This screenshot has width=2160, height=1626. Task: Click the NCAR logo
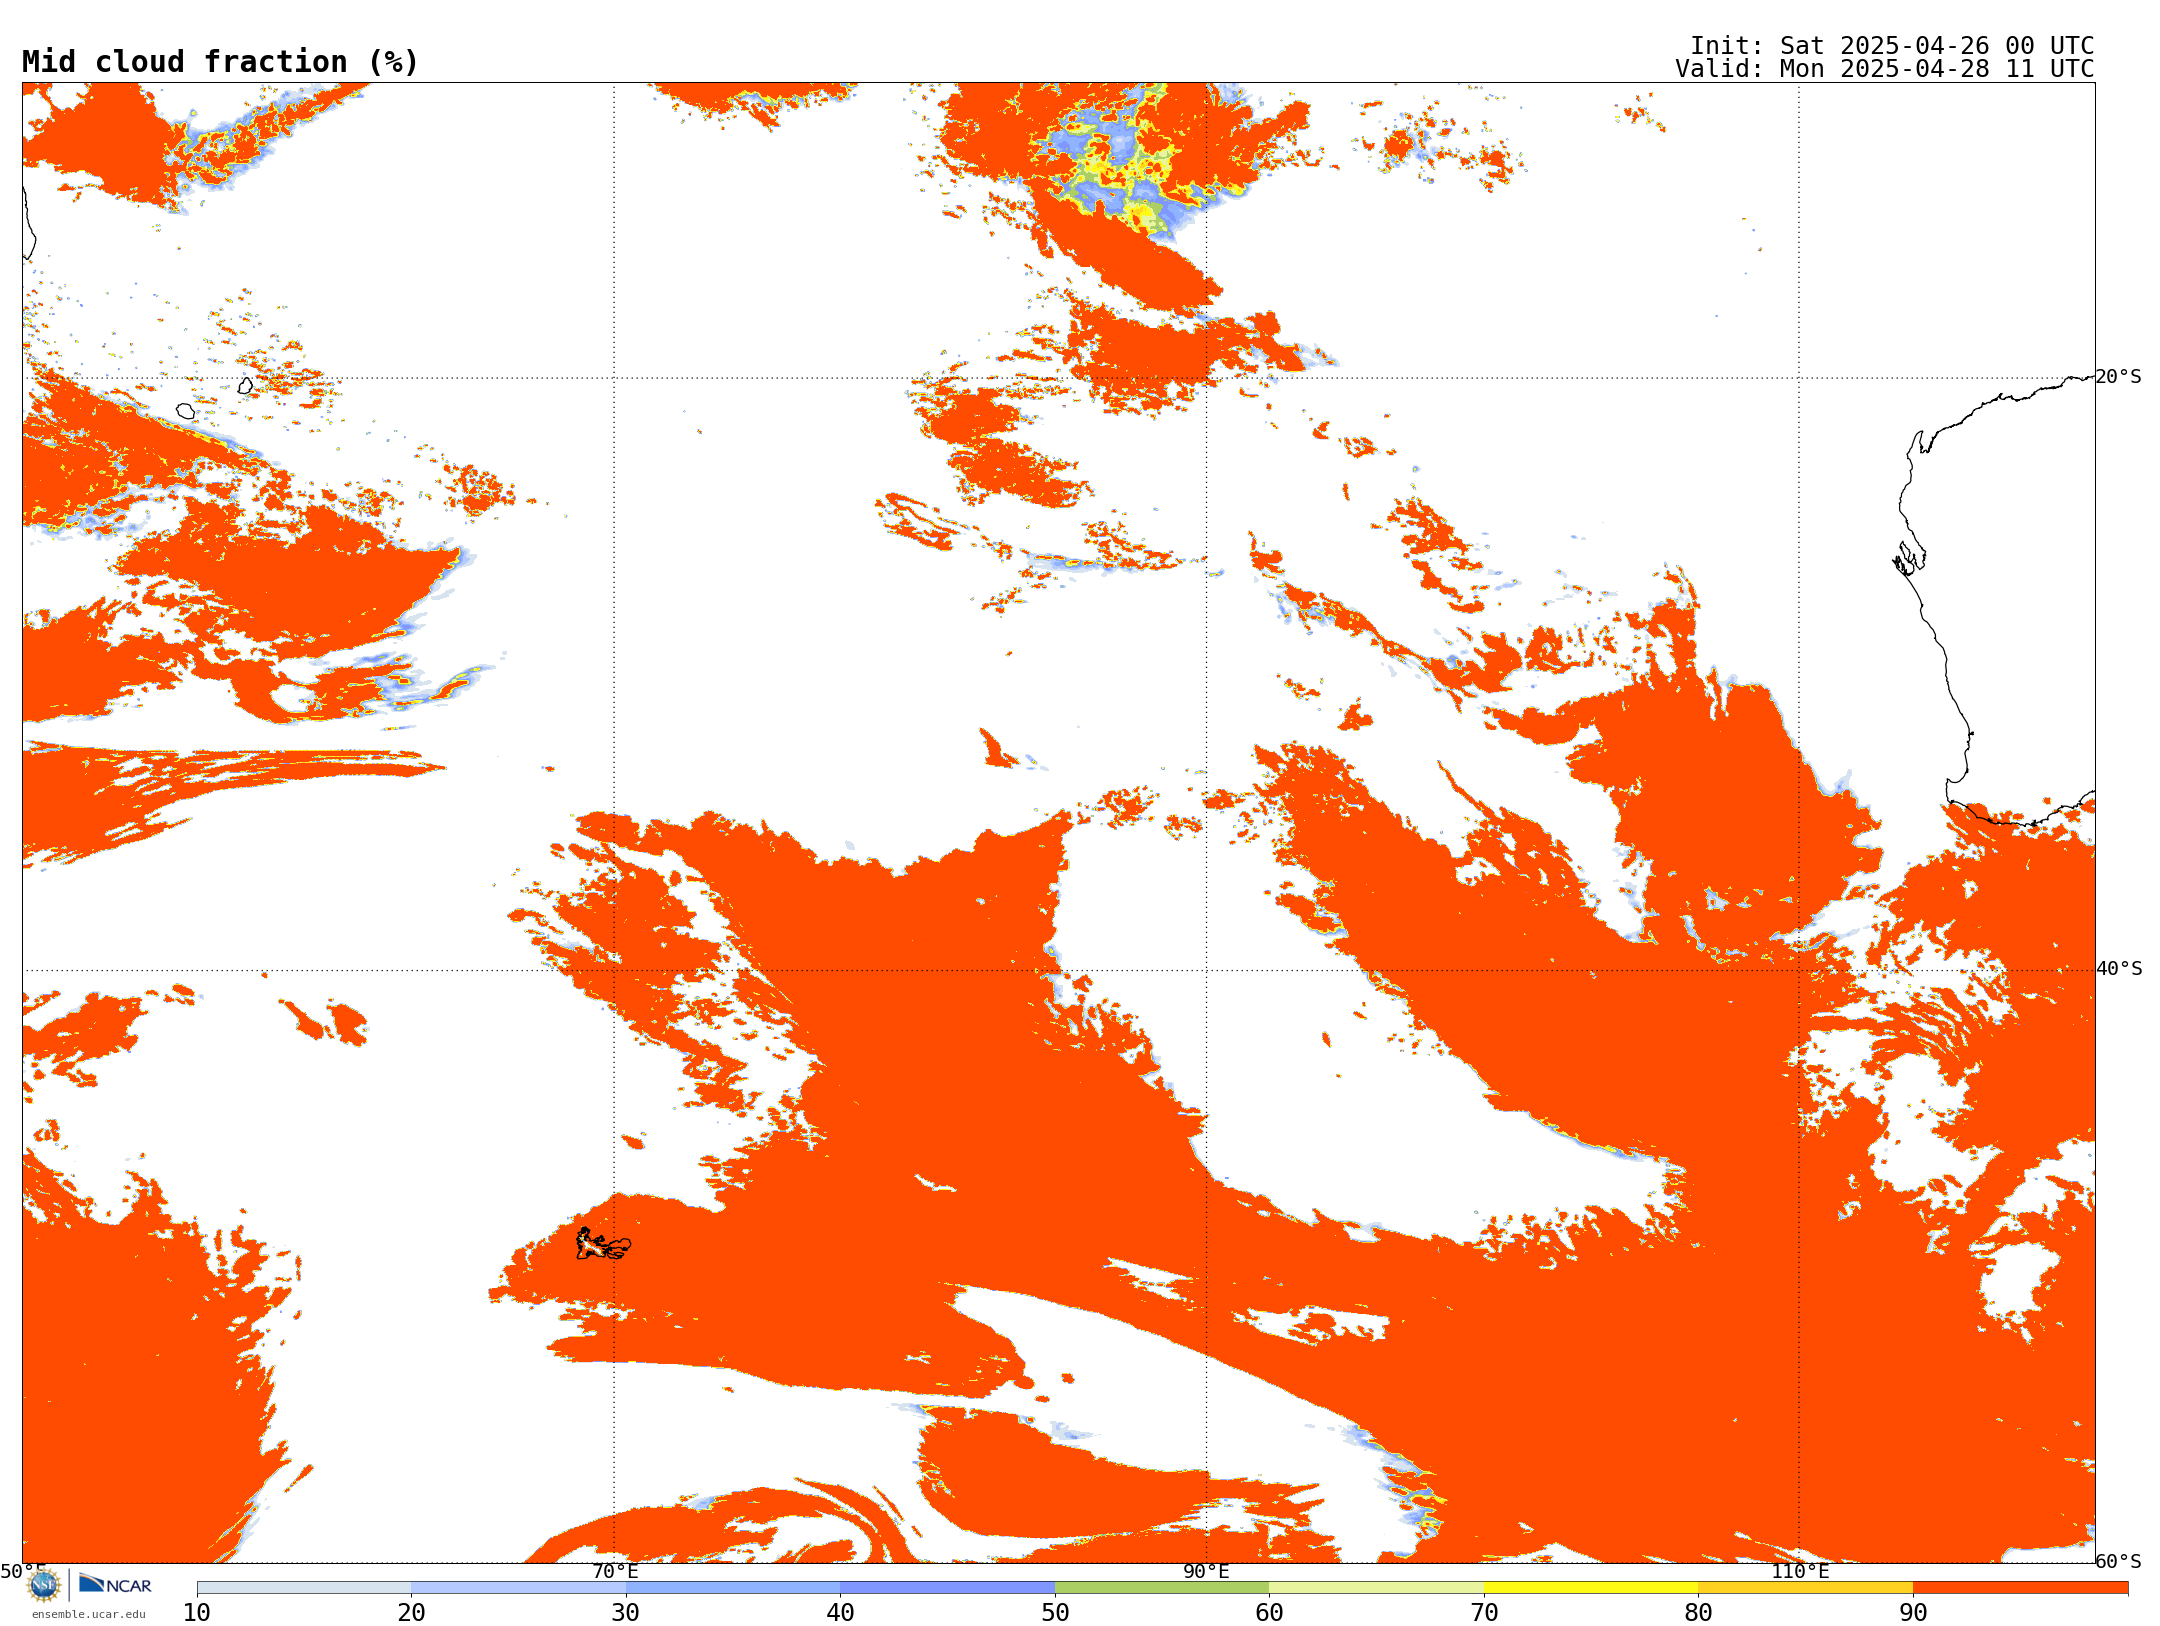pyautogui.click(x=115, y=1584)
